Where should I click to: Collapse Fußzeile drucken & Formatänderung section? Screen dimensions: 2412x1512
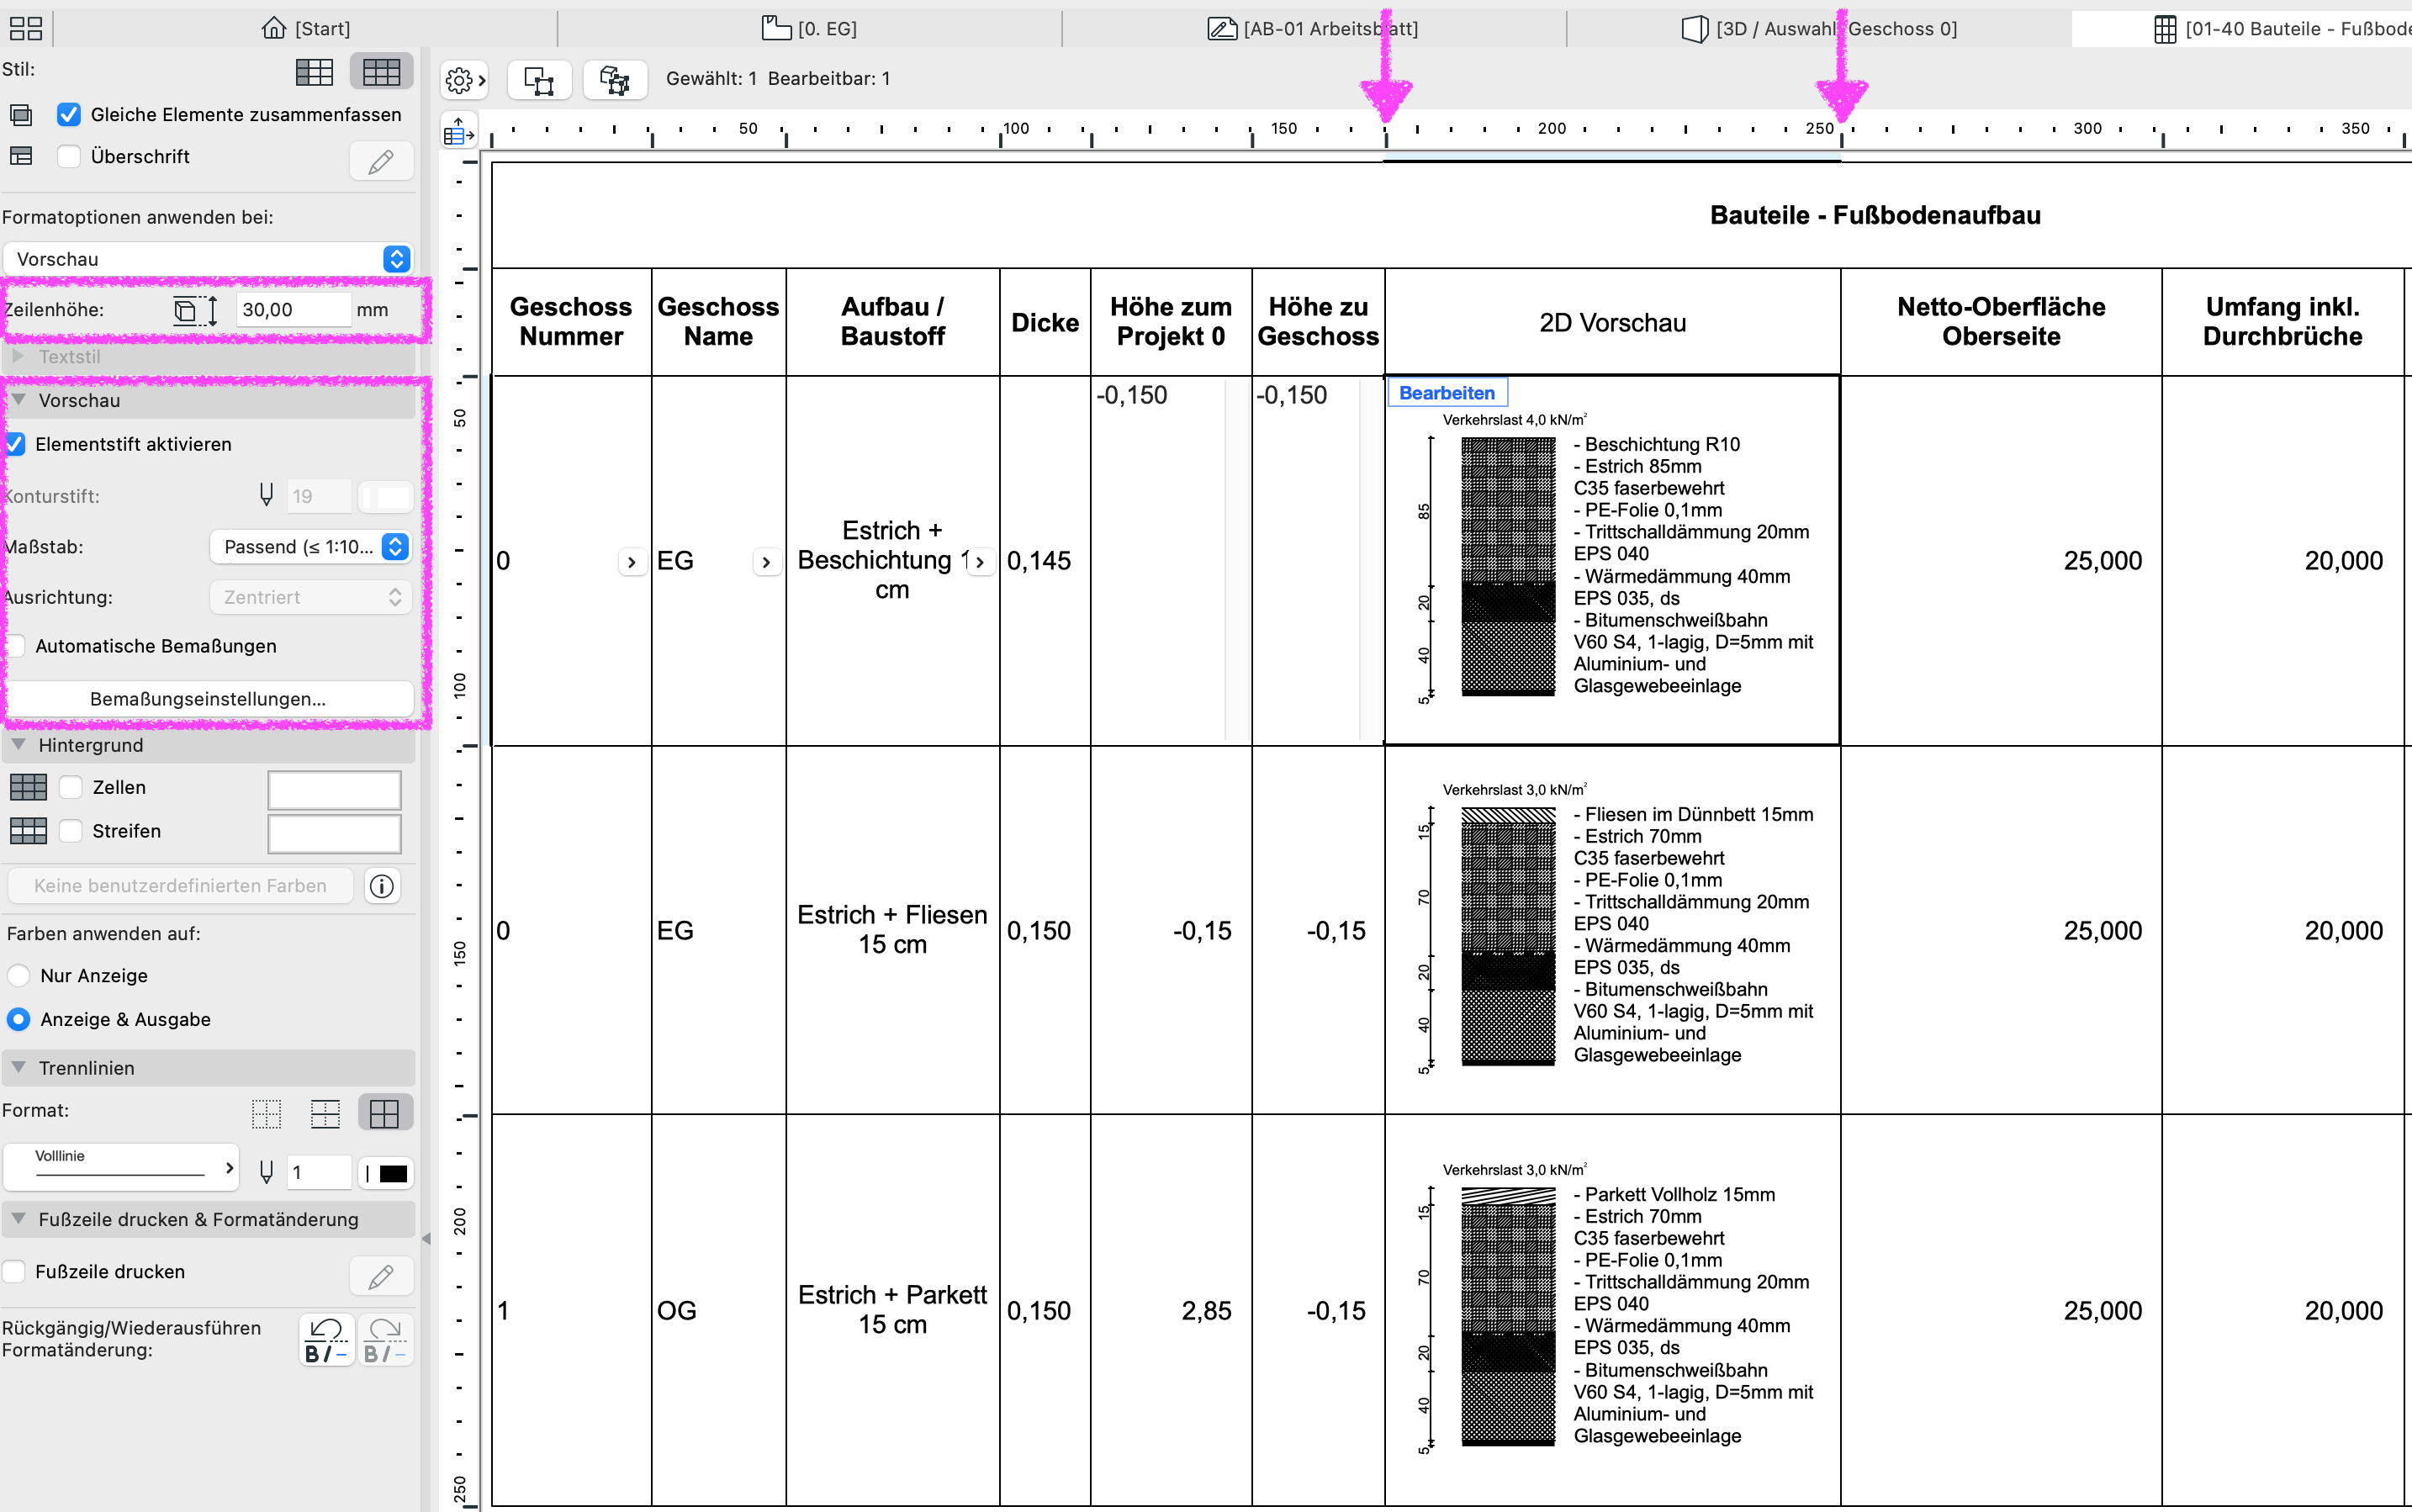point(18,1219)
